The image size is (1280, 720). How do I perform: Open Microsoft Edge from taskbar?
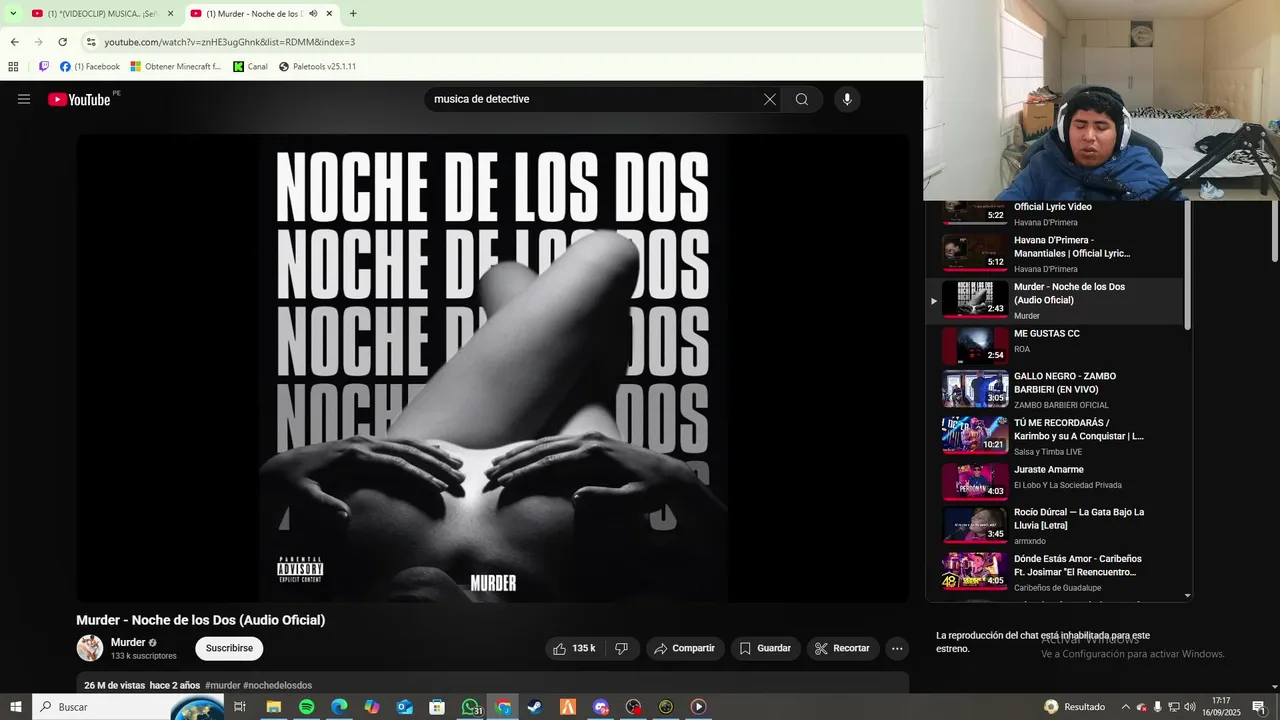pos(339,707)
